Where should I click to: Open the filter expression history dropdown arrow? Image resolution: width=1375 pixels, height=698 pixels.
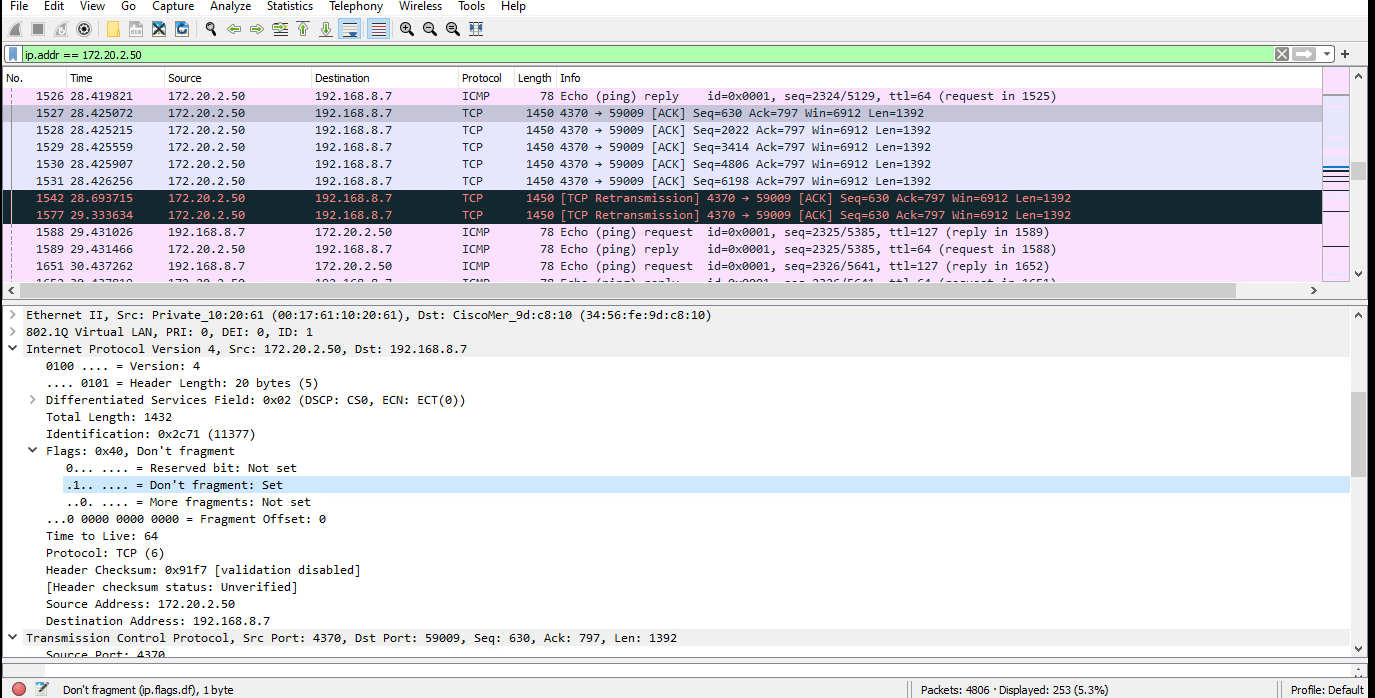click(x=1327, y=54)
